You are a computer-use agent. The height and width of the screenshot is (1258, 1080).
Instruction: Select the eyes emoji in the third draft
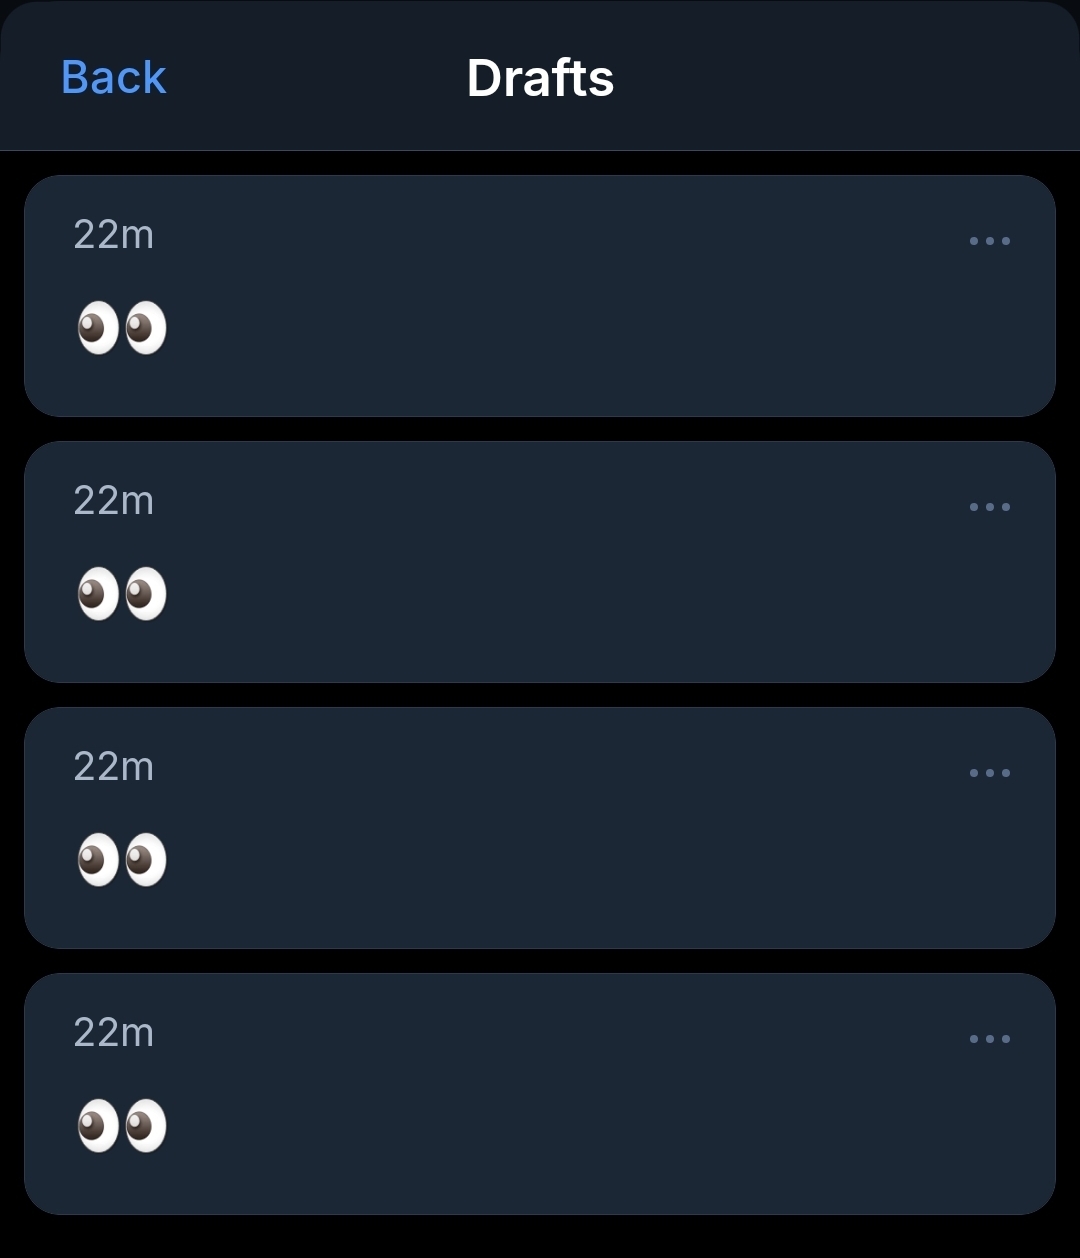121,860
